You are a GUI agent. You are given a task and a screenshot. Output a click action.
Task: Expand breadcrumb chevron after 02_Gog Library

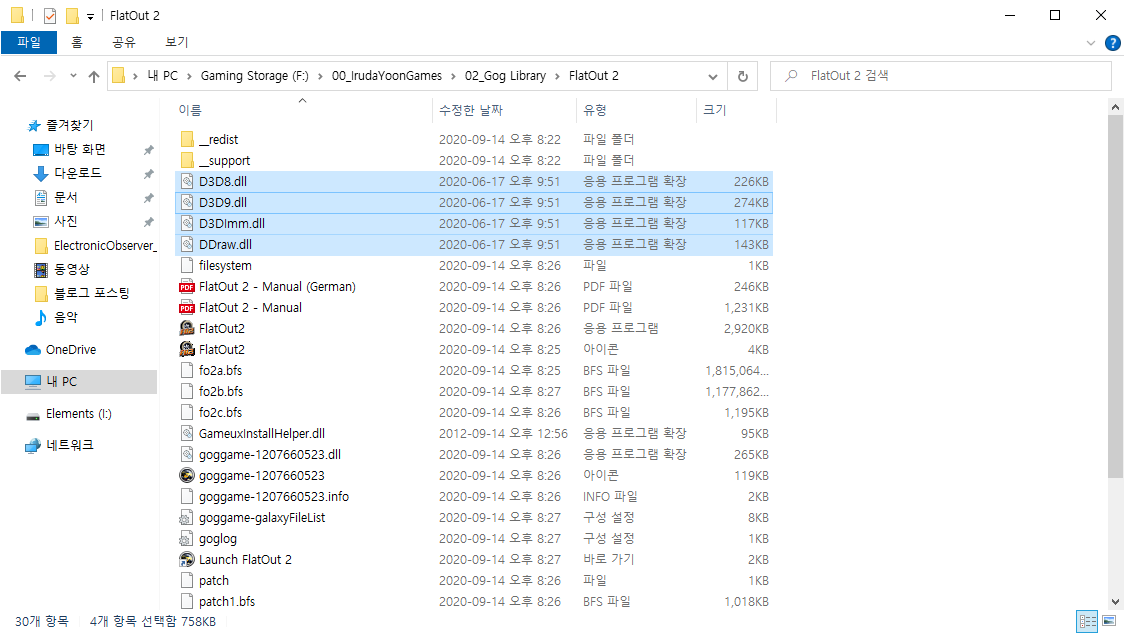[x=557, y=76]
